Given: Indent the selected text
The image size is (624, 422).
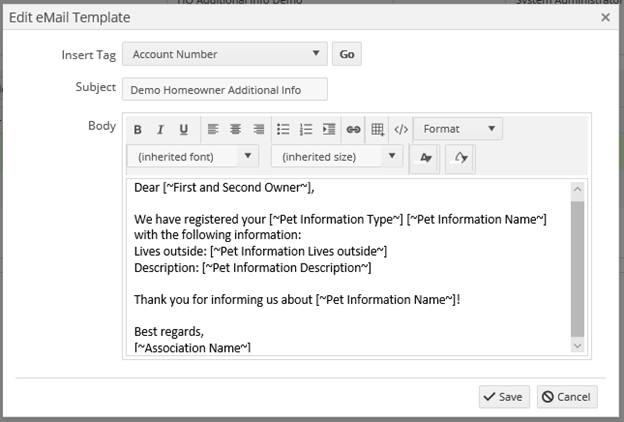Looking at the screenshot, I should (x=329, y=129).
